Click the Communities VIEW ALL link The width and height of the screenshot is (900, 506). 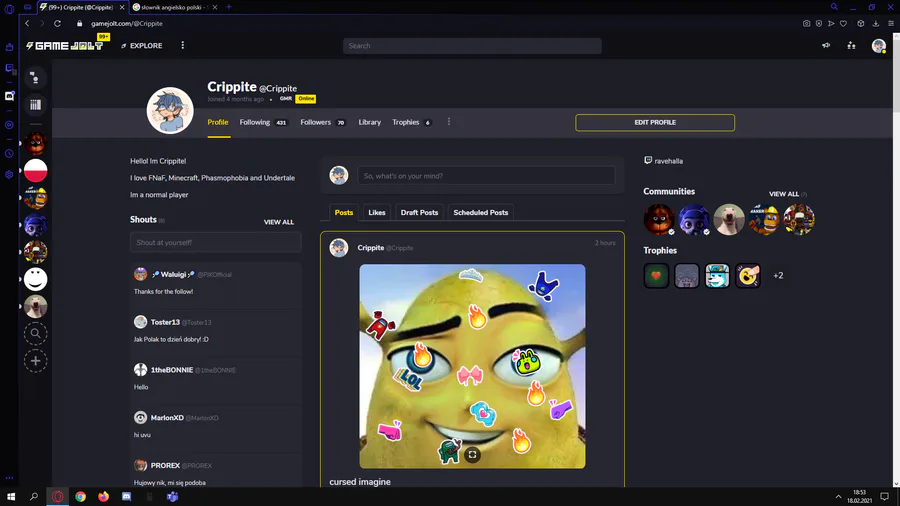783,194
